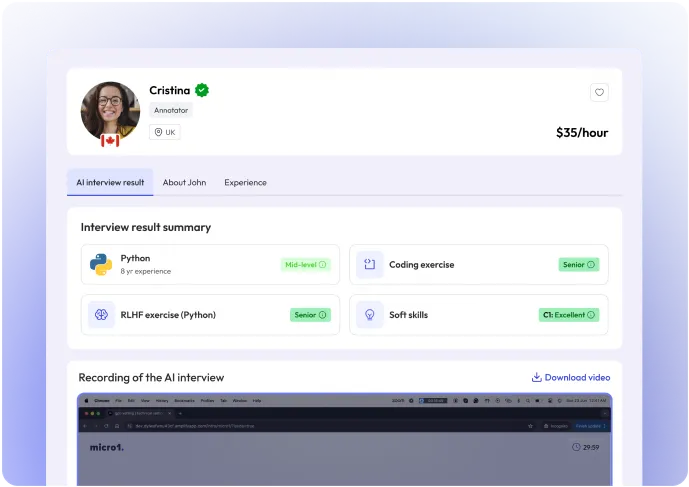Open the Experience tab
Image resolution: width=689 pixels, height=487 pixels.
coord(246,182)
